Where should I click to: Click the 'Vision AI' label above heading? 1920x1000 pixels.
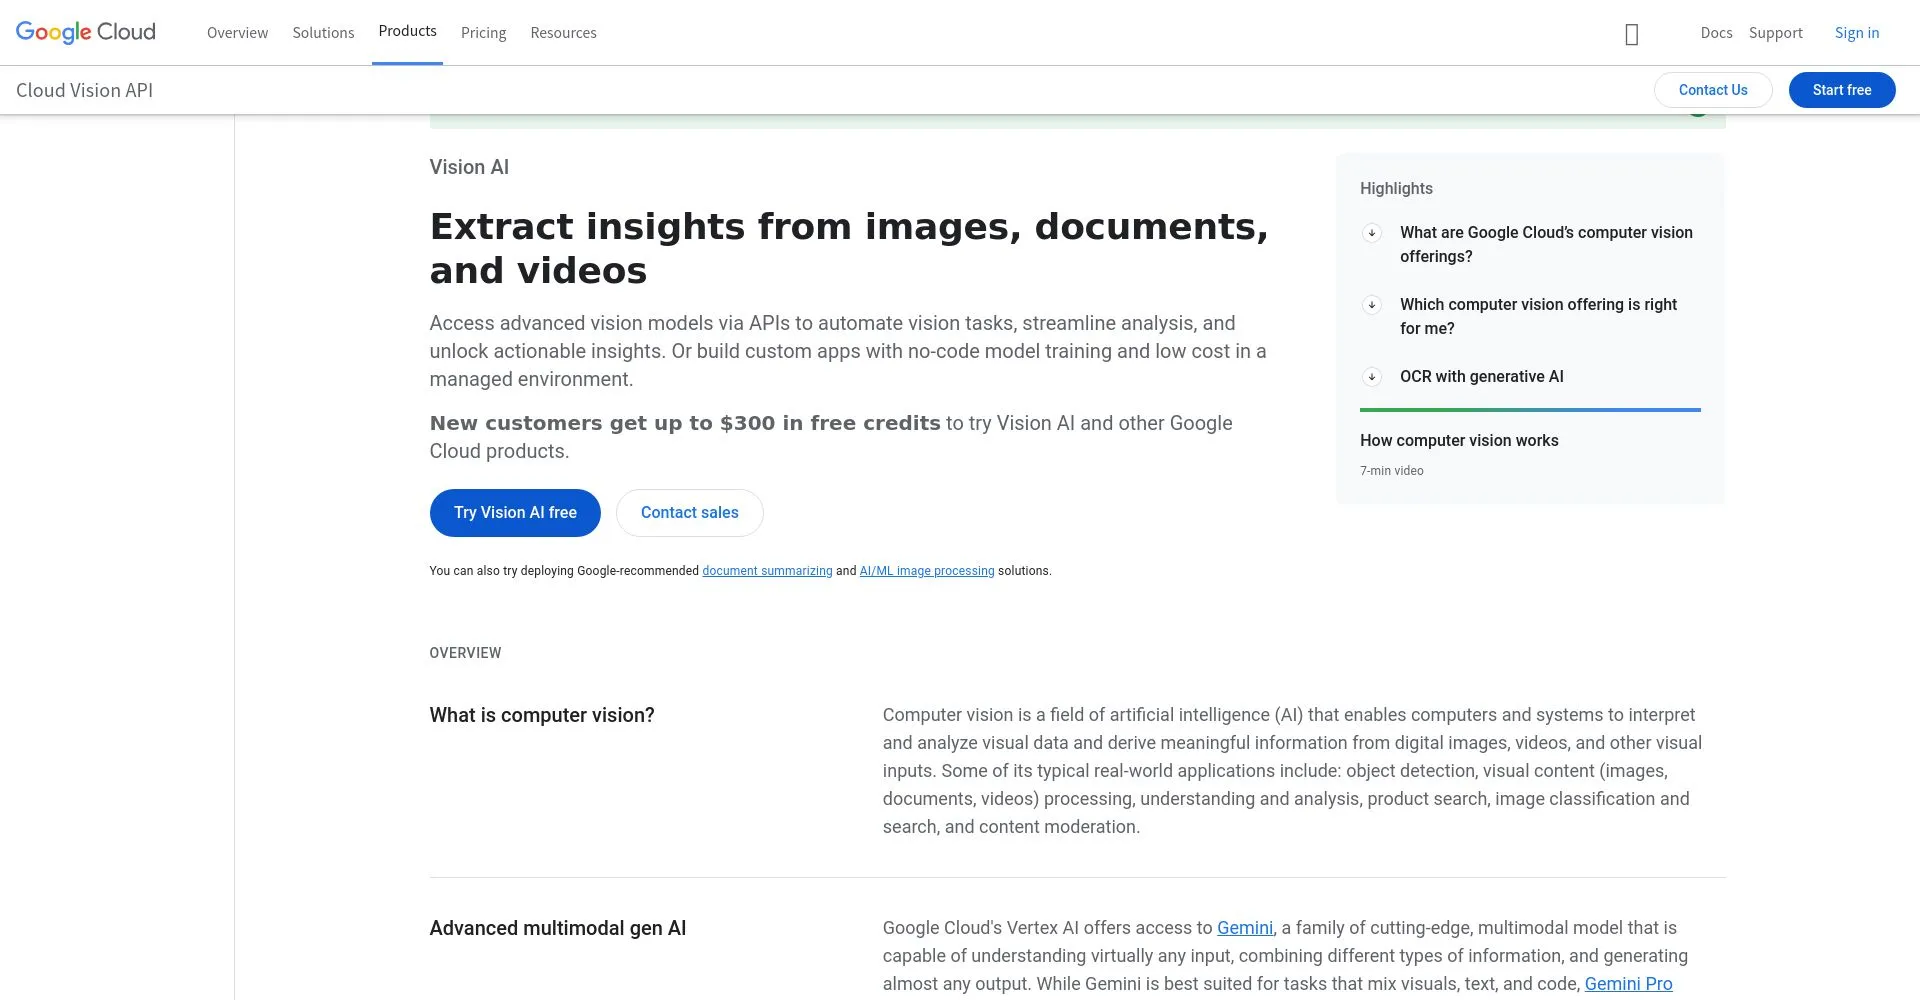(x=469, y=168)
